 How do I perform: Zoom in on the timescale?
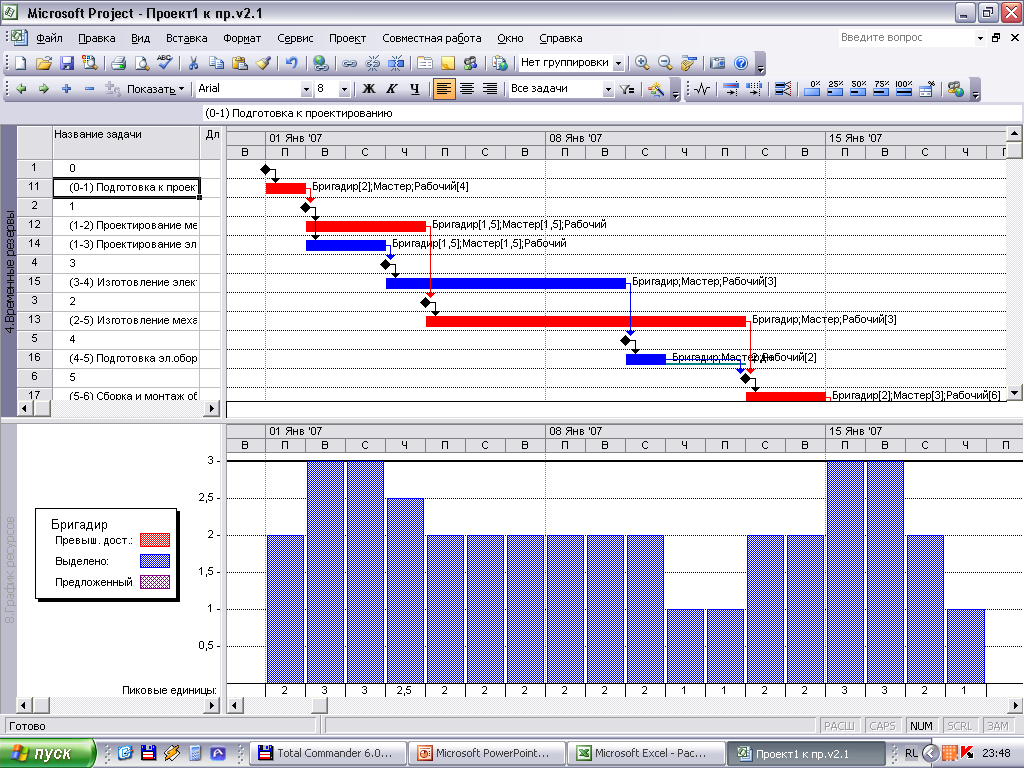[x=642, y=63]
